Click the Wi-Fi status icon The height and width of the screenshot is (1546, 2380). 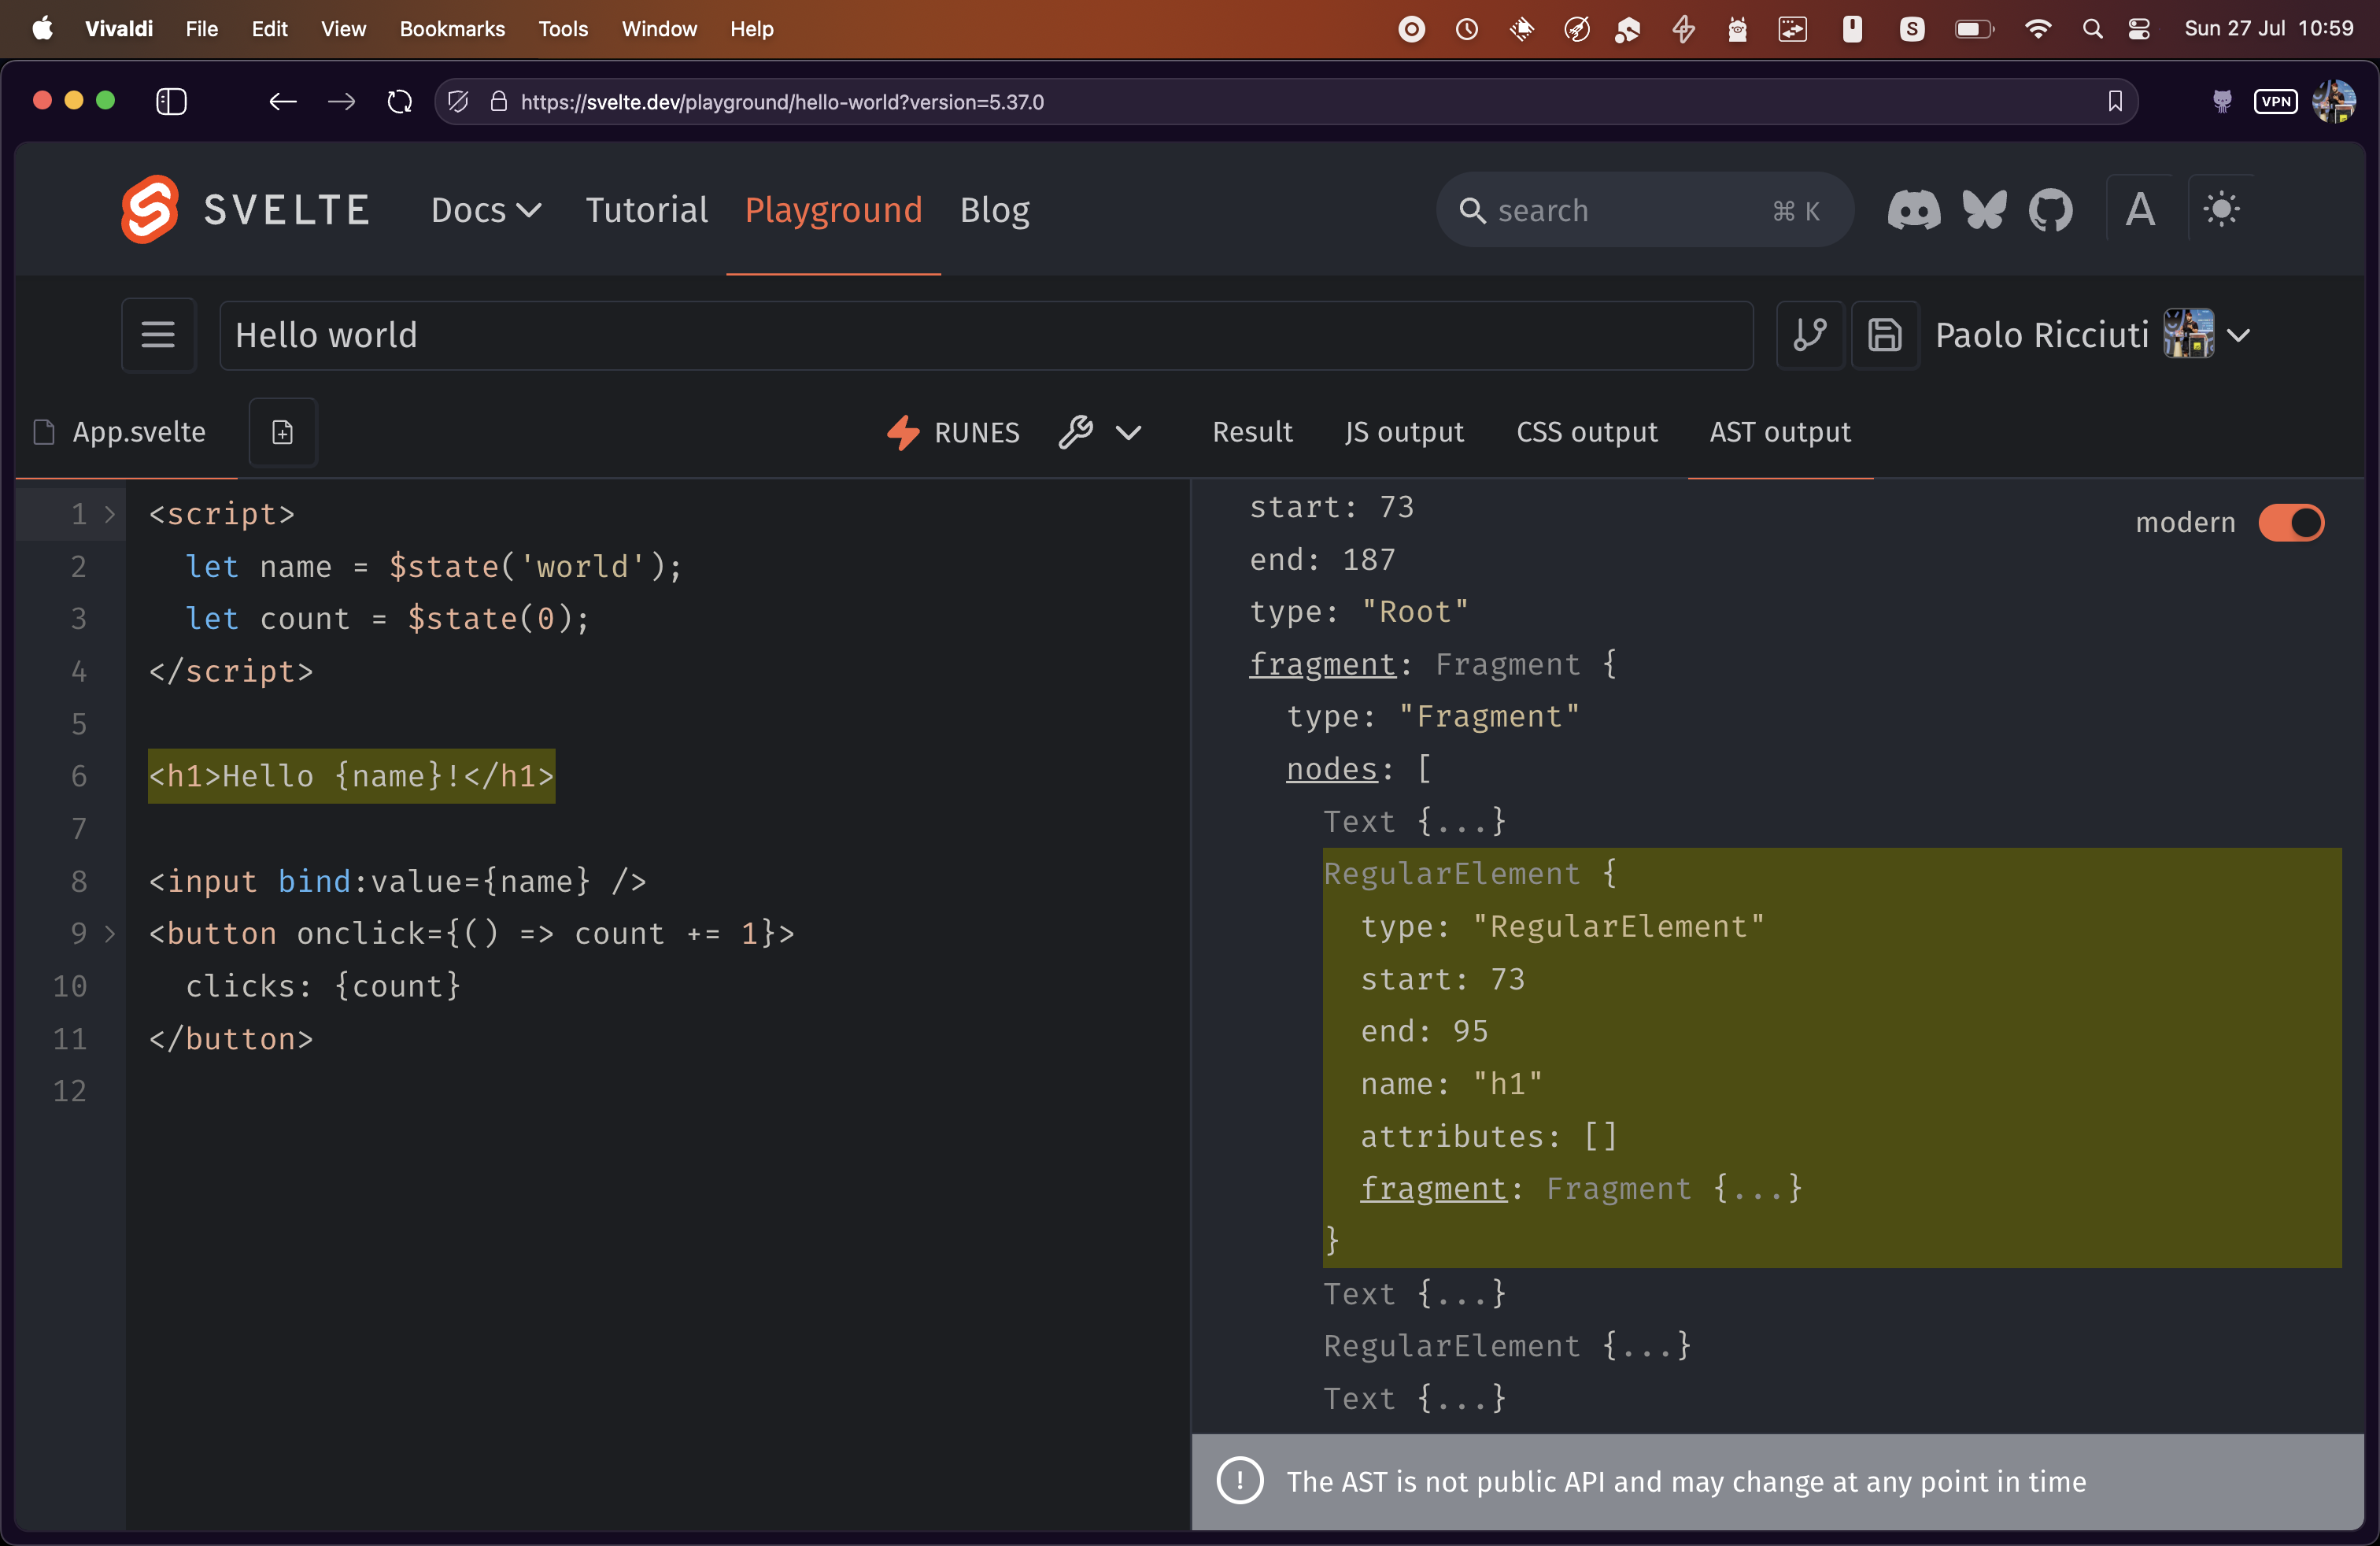click(x=2037, y=29)
